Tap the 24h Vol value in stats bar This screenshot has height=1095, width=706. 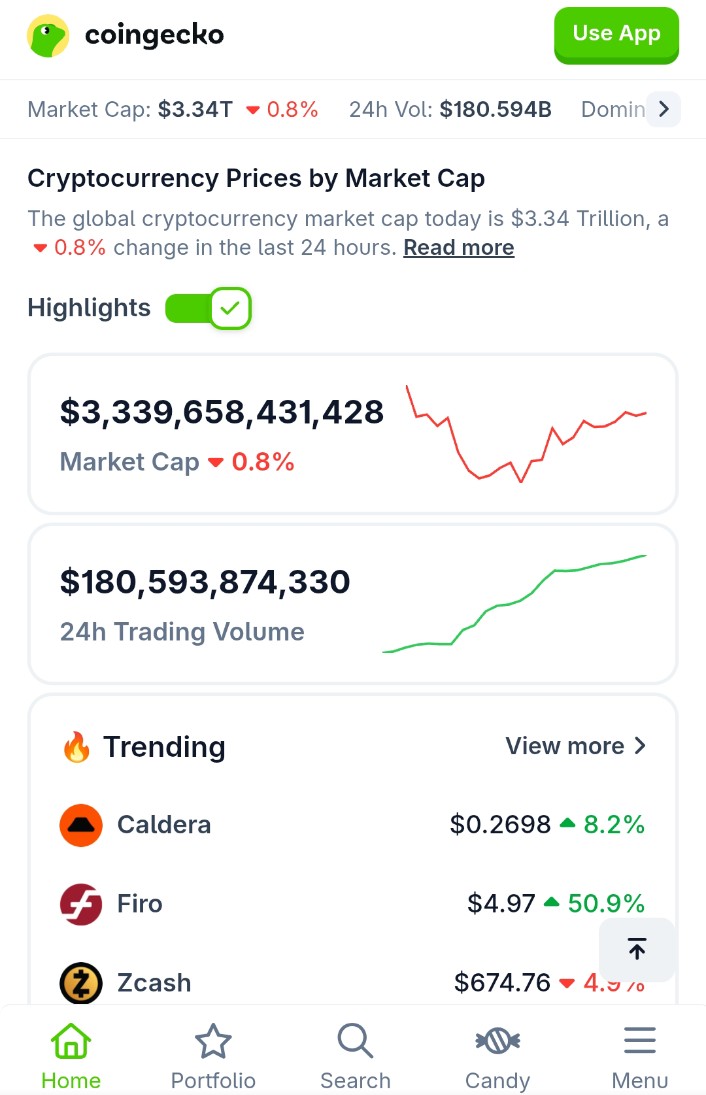coord(495,109)
